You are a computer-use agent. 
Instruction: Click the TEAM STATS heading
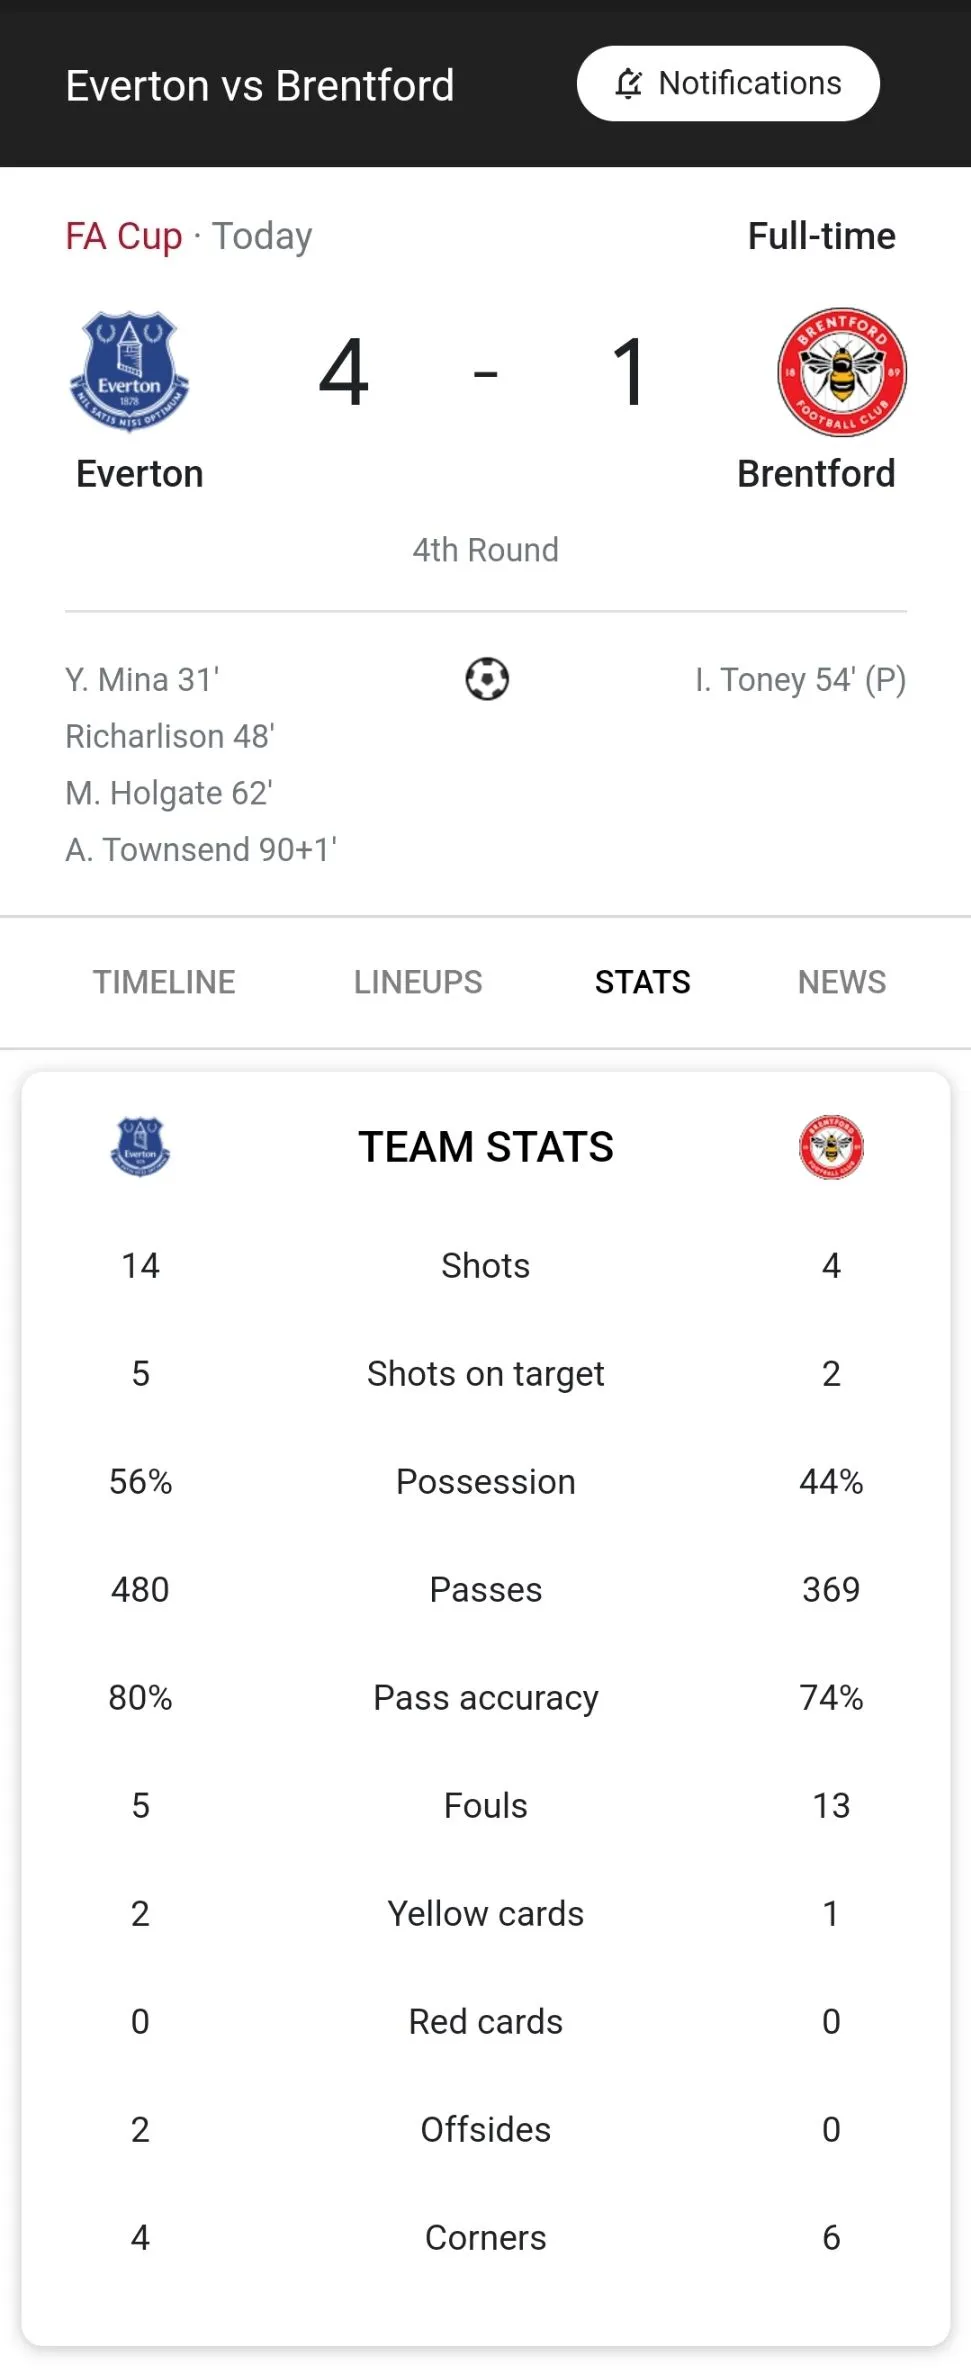486,1147
